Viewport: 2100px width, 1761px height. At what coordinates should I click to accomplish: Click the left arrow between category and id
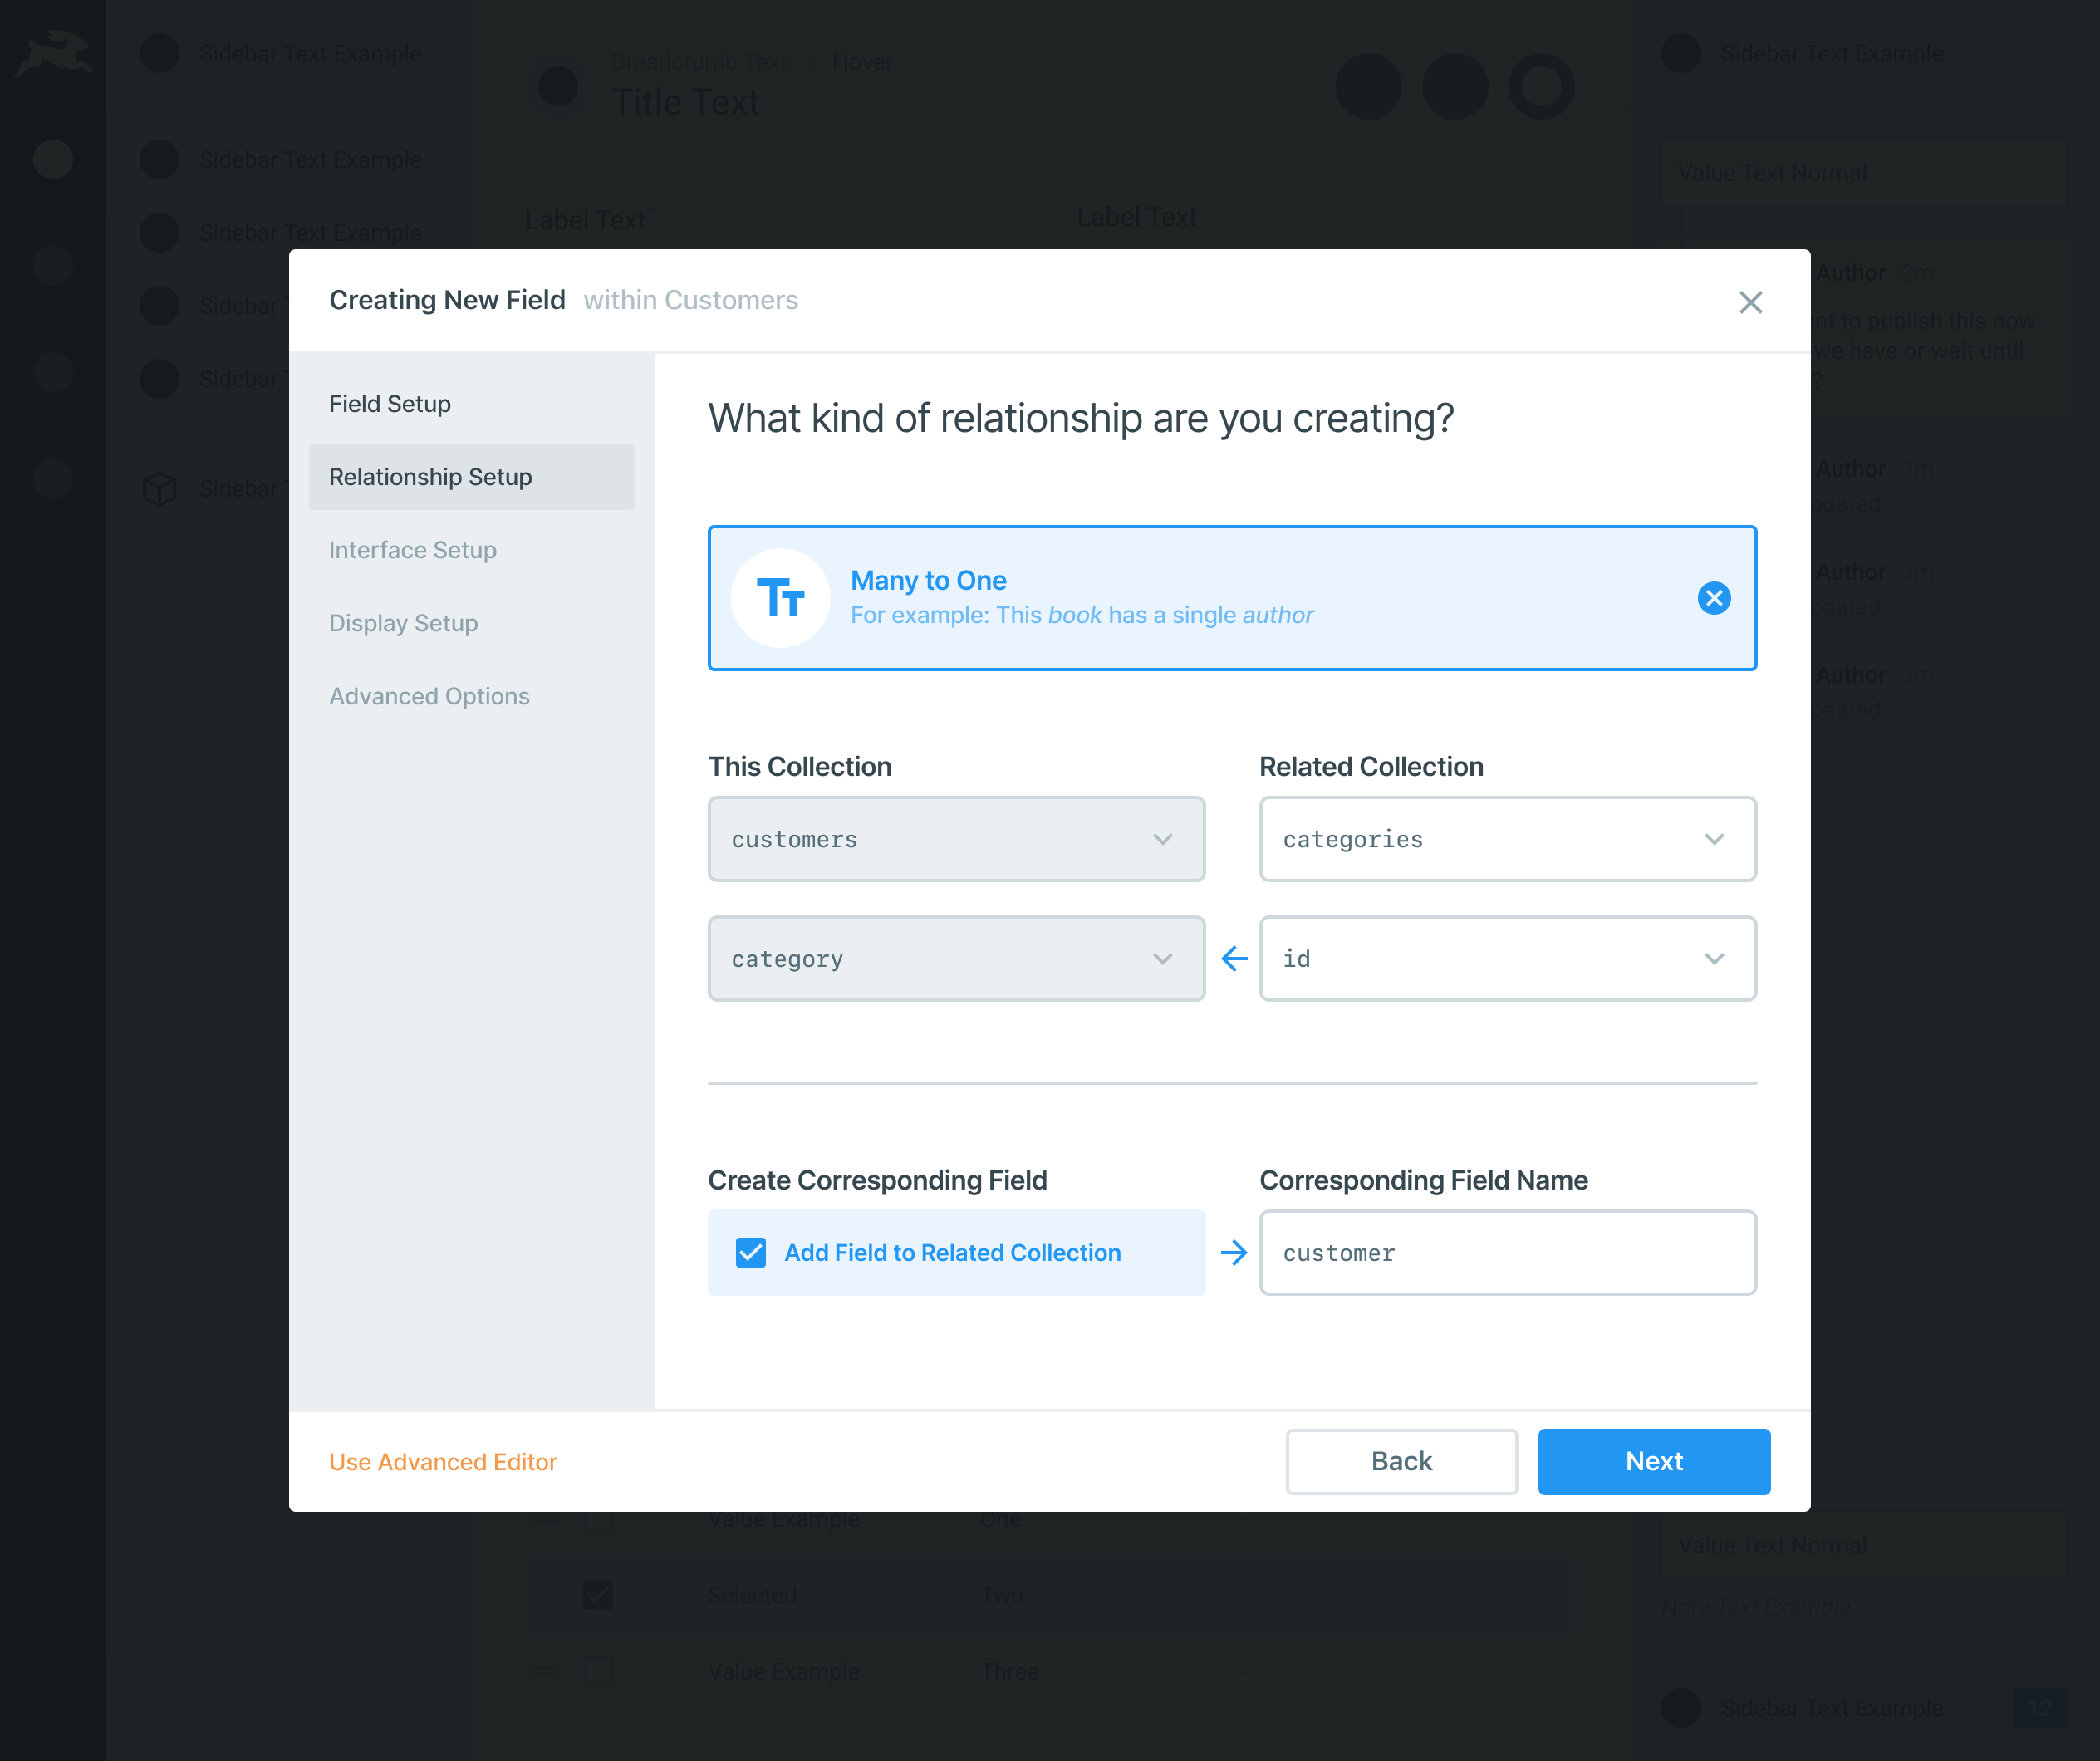(x=1234, y=959)
